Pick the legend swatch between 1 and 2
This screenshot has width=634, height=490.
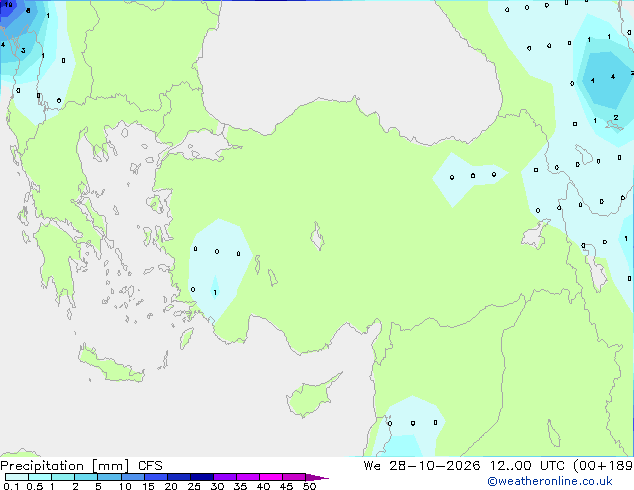point(63,477)
